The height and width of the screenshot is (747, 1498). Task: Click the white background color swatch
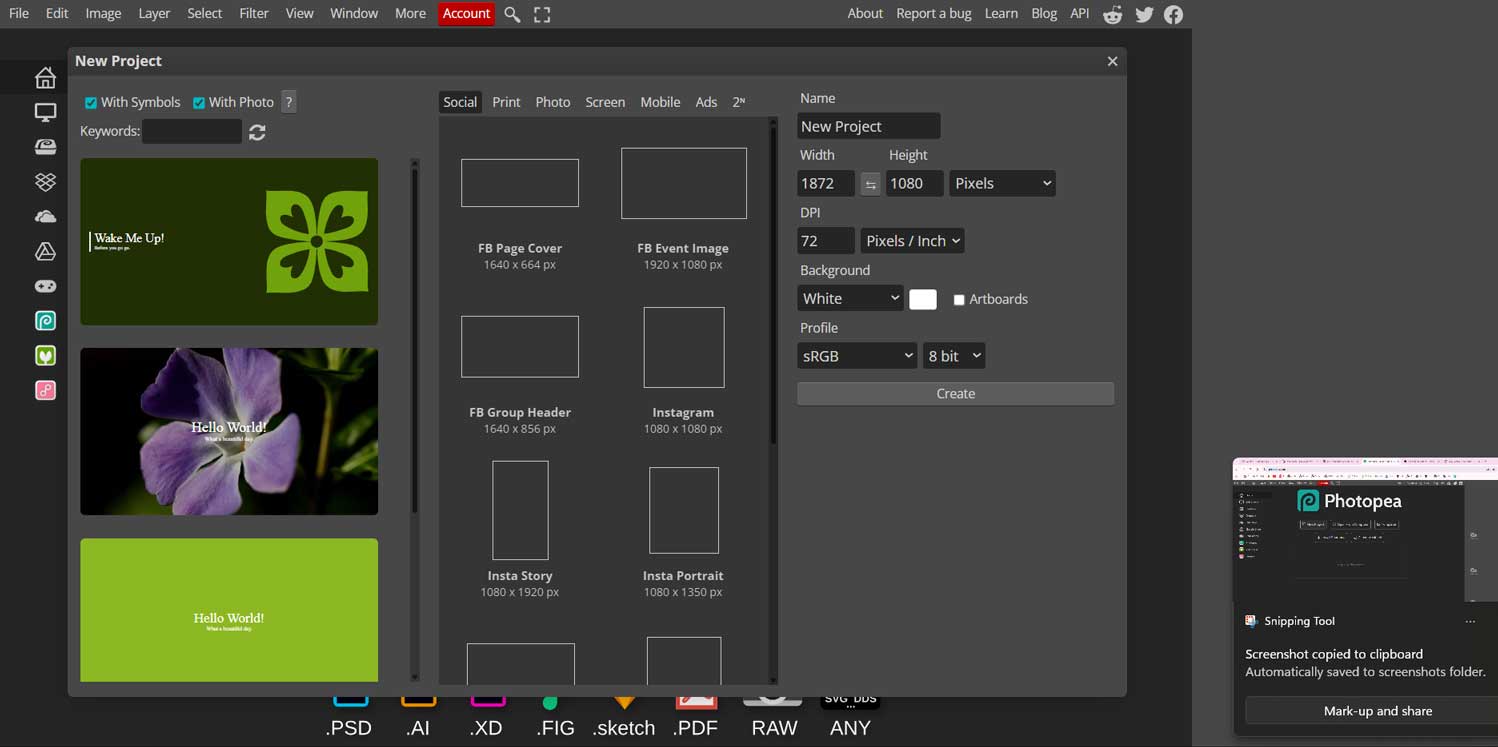pyautogui.click(x=922, y=298)
